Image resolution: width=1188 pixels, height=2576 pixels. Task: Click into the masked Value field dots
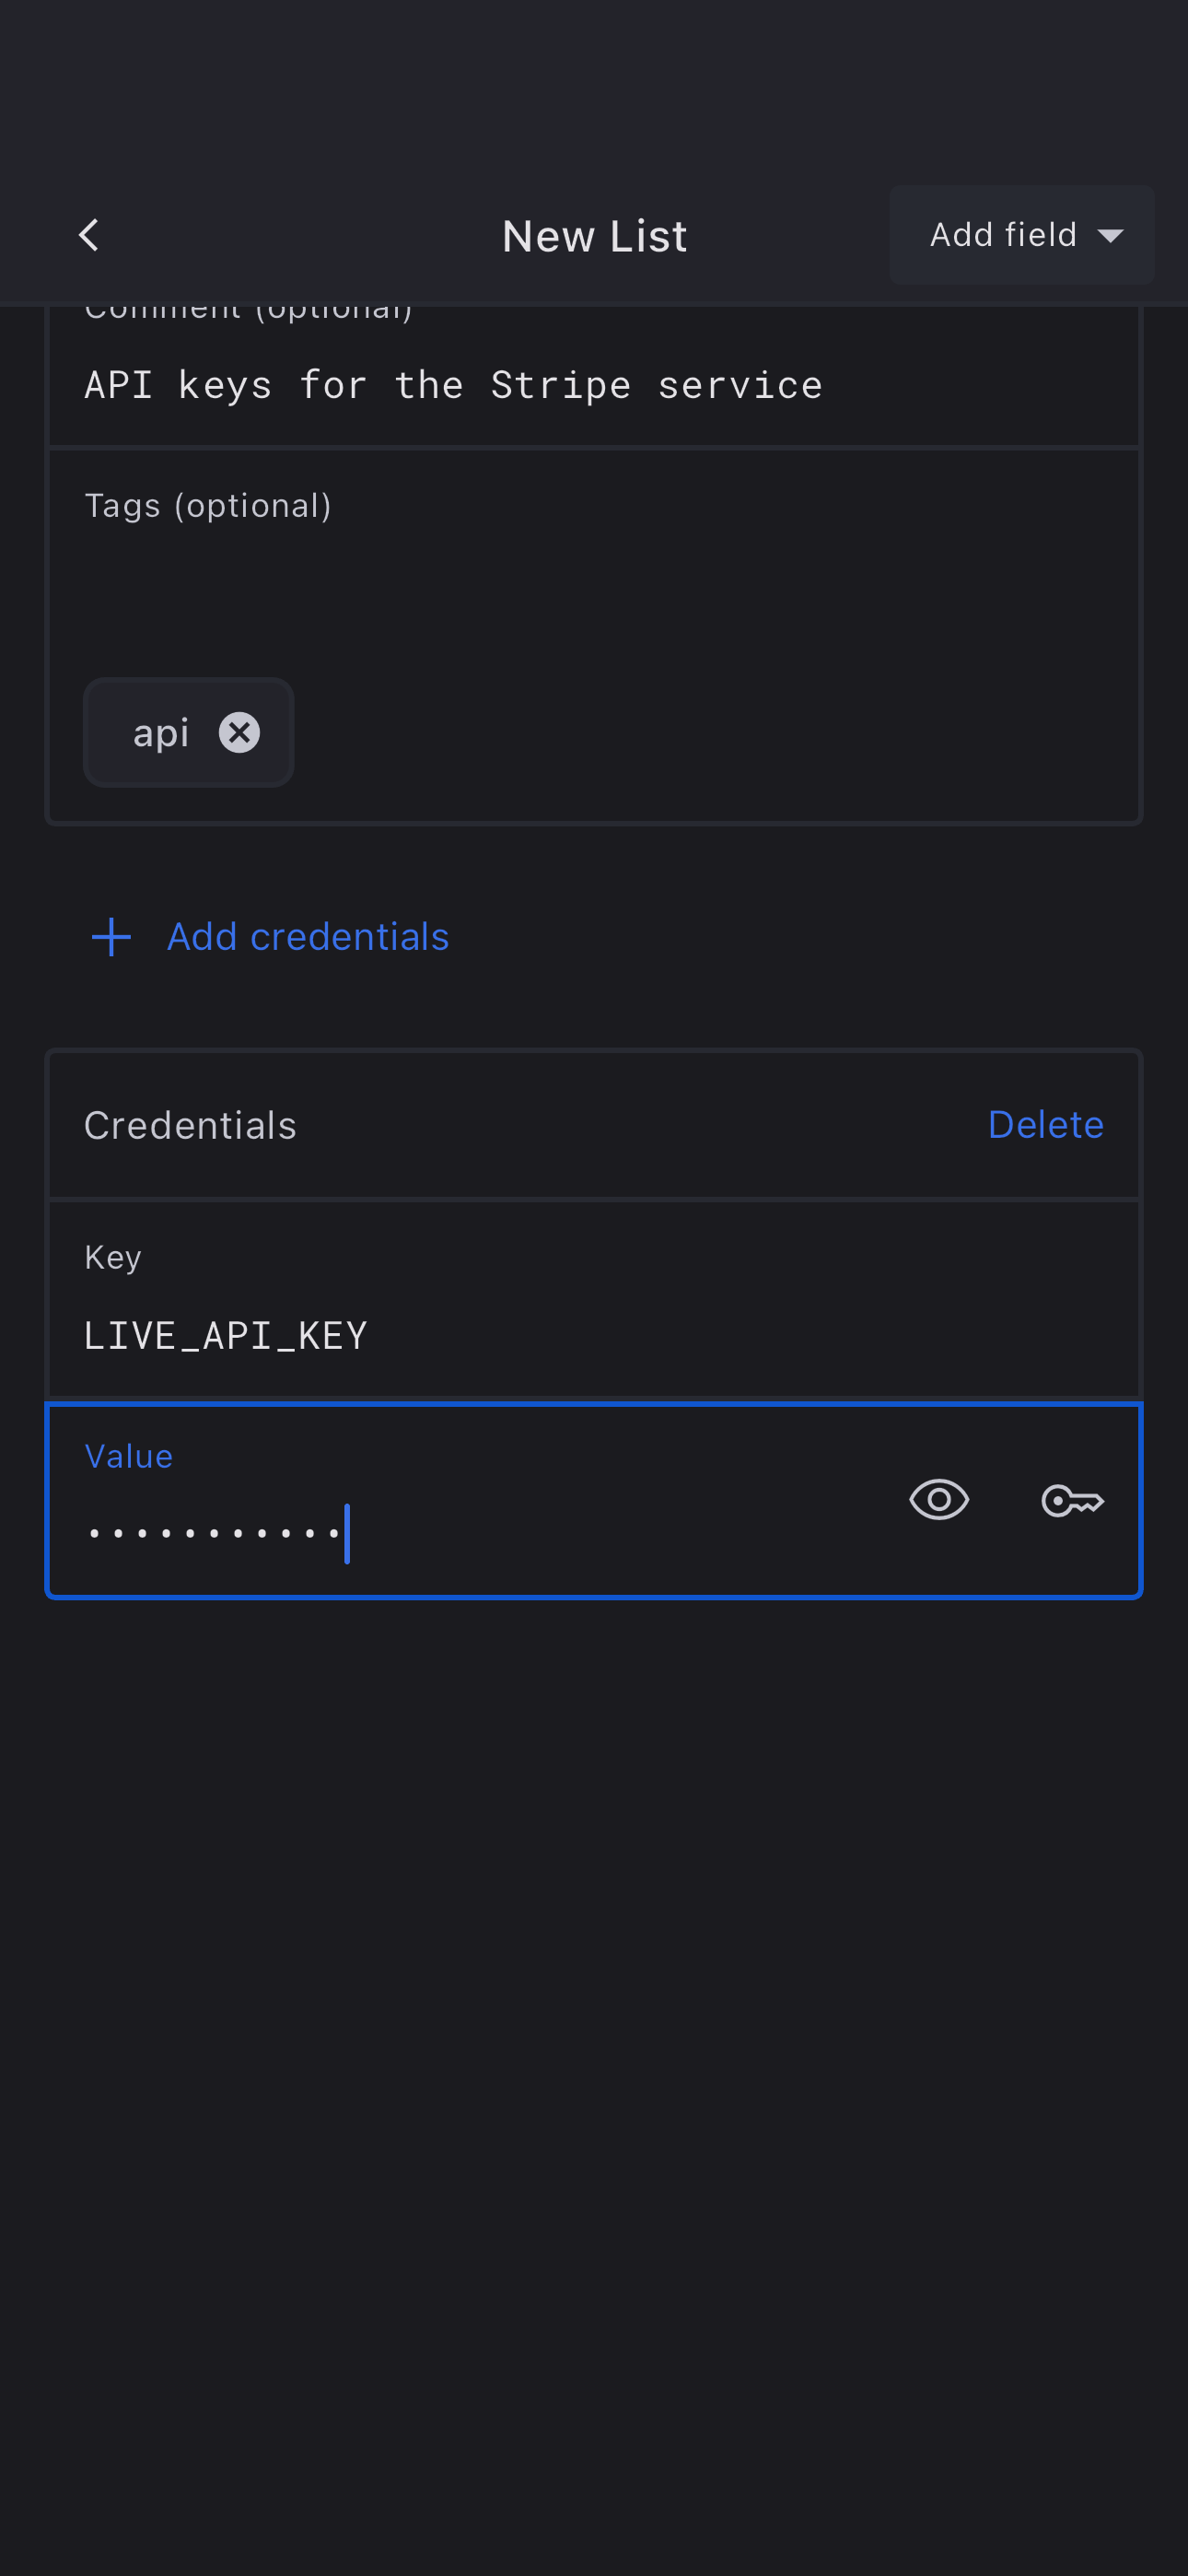point(215,1533)
